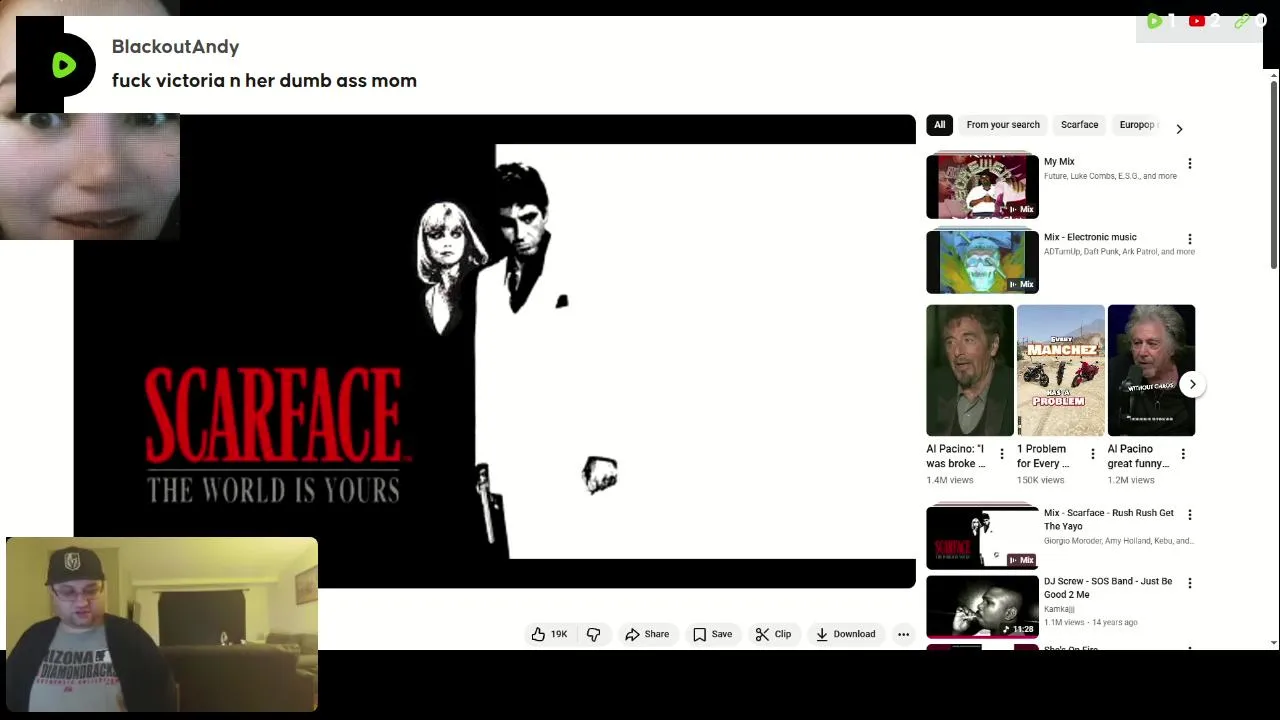
Task: Open the Share dialog for the video
Action: pyautogui.click(x=647, y=634)
